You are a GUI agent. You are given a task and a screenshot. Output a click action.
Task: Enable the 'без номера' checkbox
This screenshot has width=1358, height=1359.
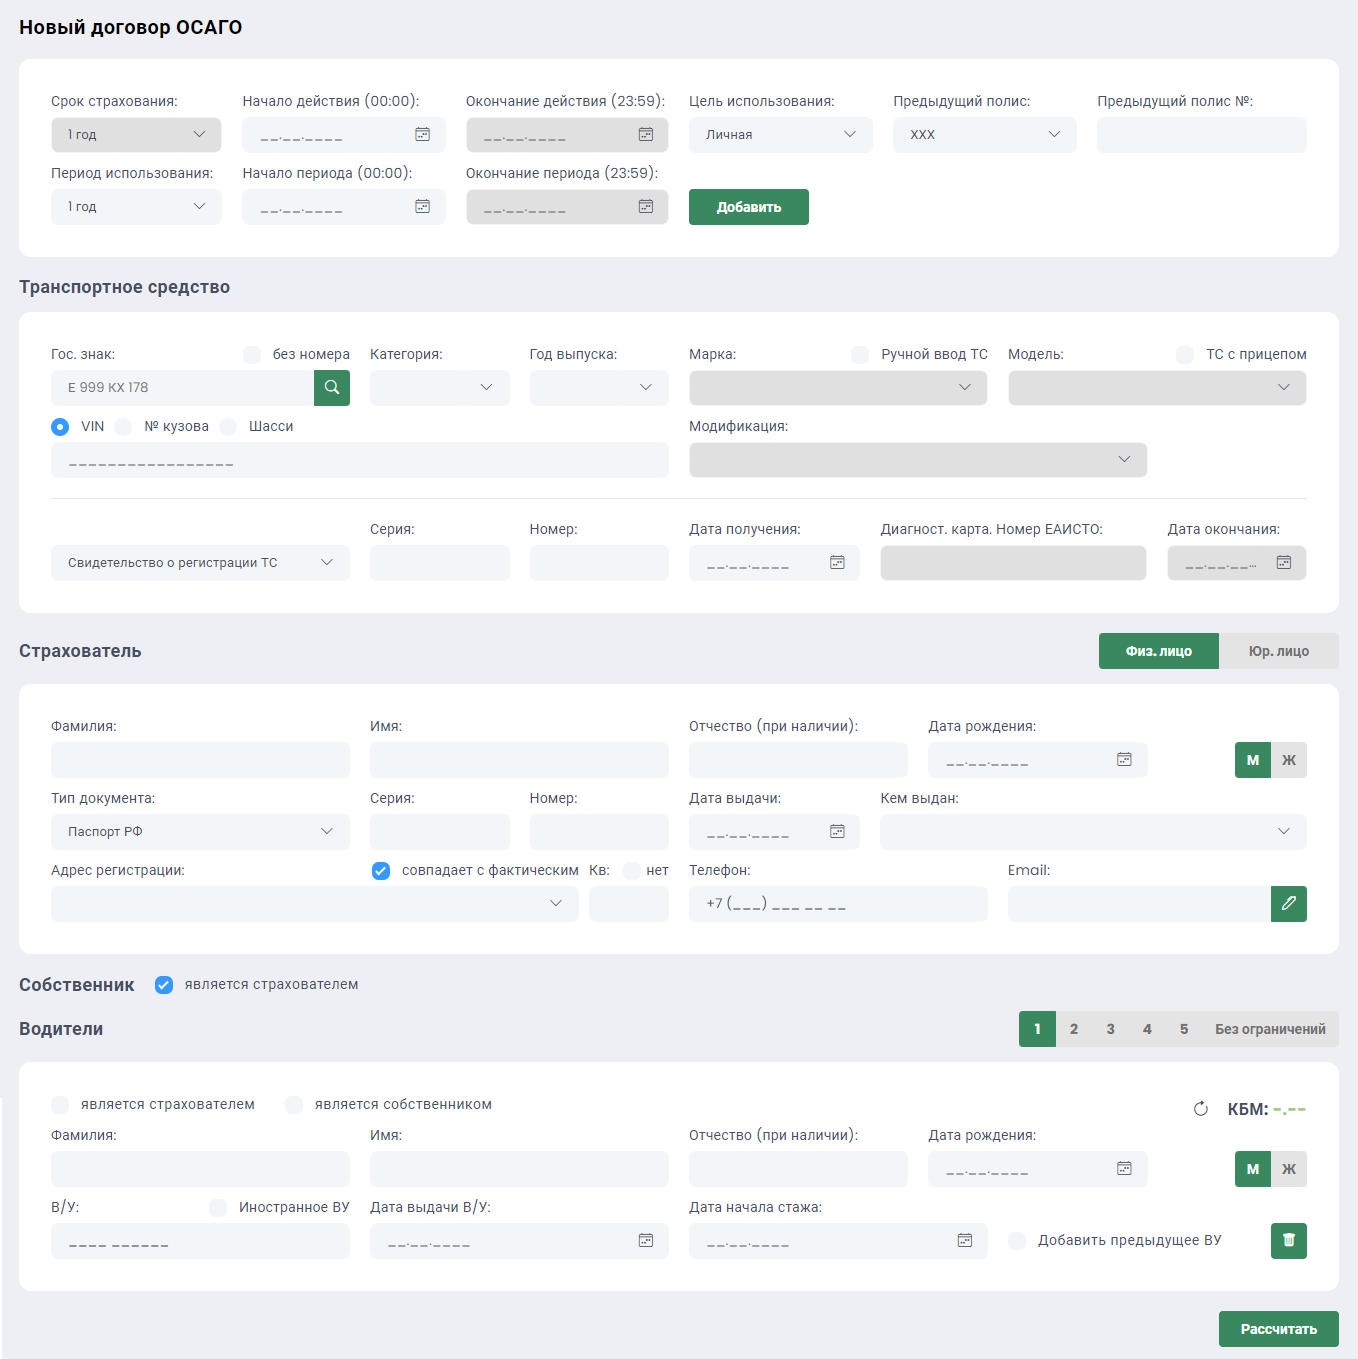pyautogui.click(x=252, y=355)
